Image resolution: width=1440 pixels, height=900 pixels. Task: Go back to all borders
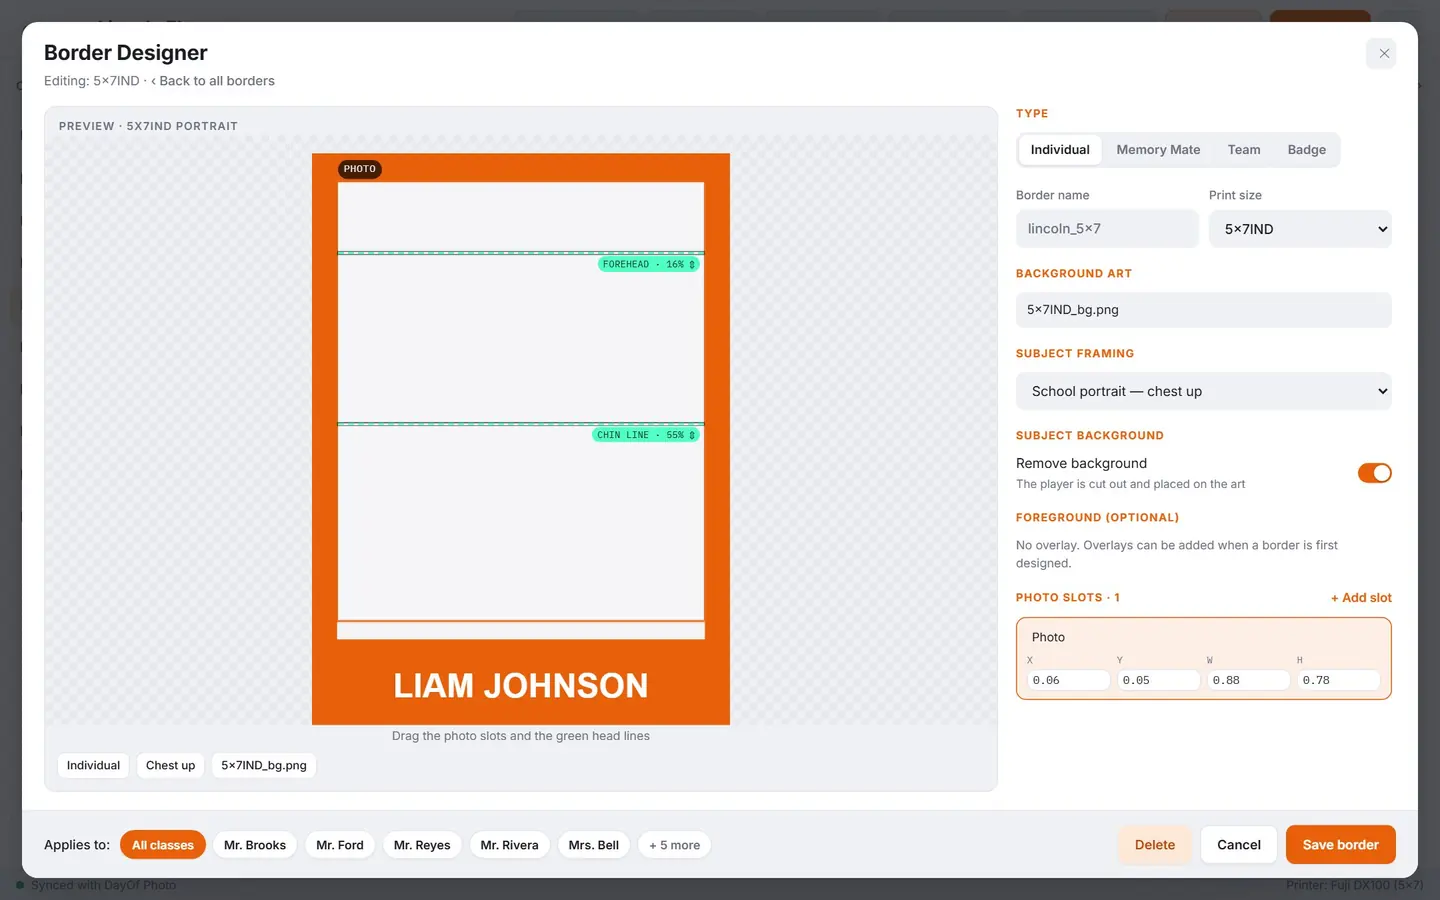pos(213,81)
